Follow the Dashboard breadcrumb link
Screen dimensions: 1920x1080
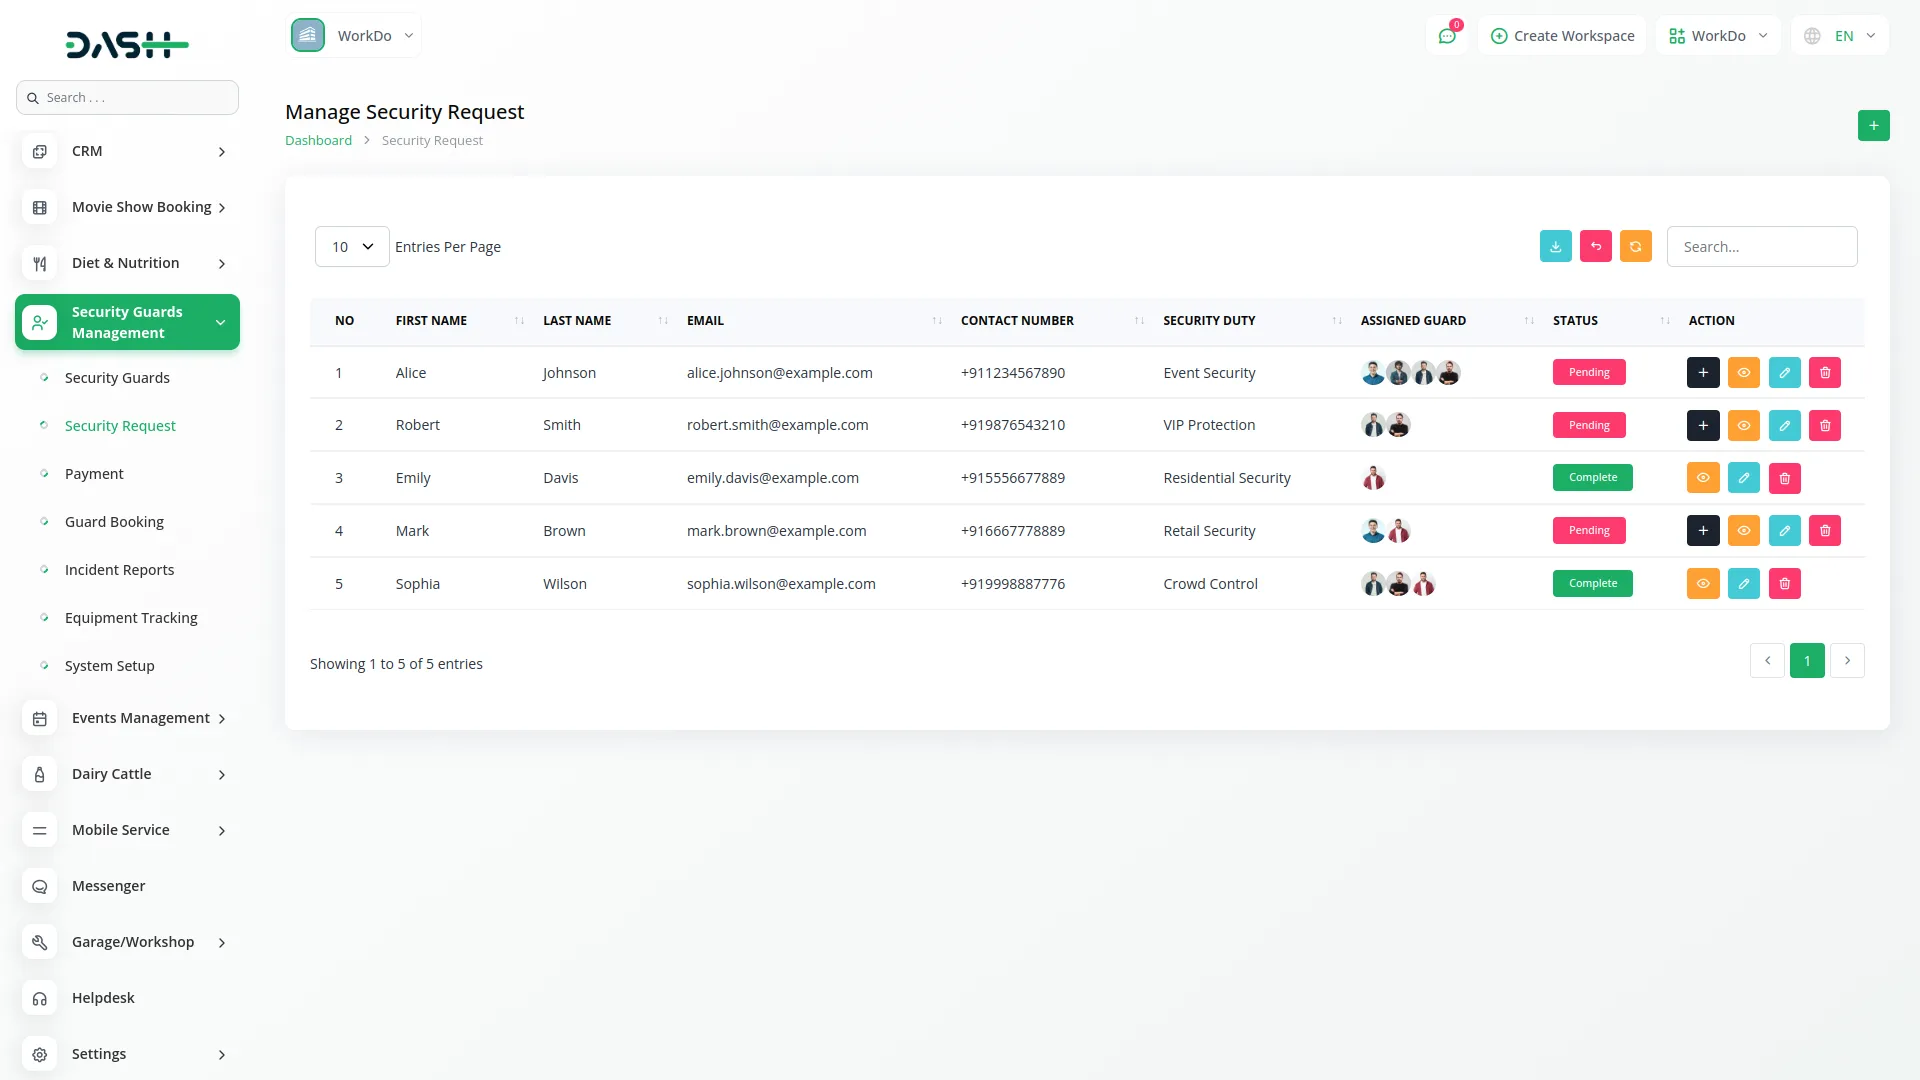pos(318,141)
